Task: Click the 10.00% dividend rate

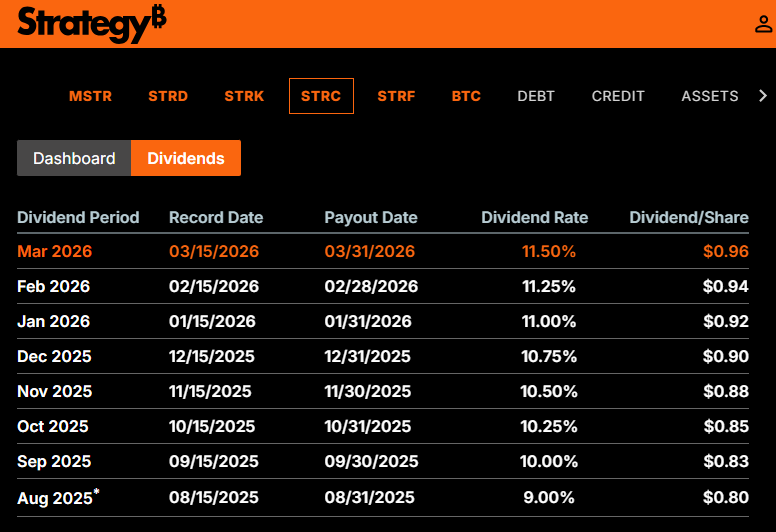Action: [549, 461]
